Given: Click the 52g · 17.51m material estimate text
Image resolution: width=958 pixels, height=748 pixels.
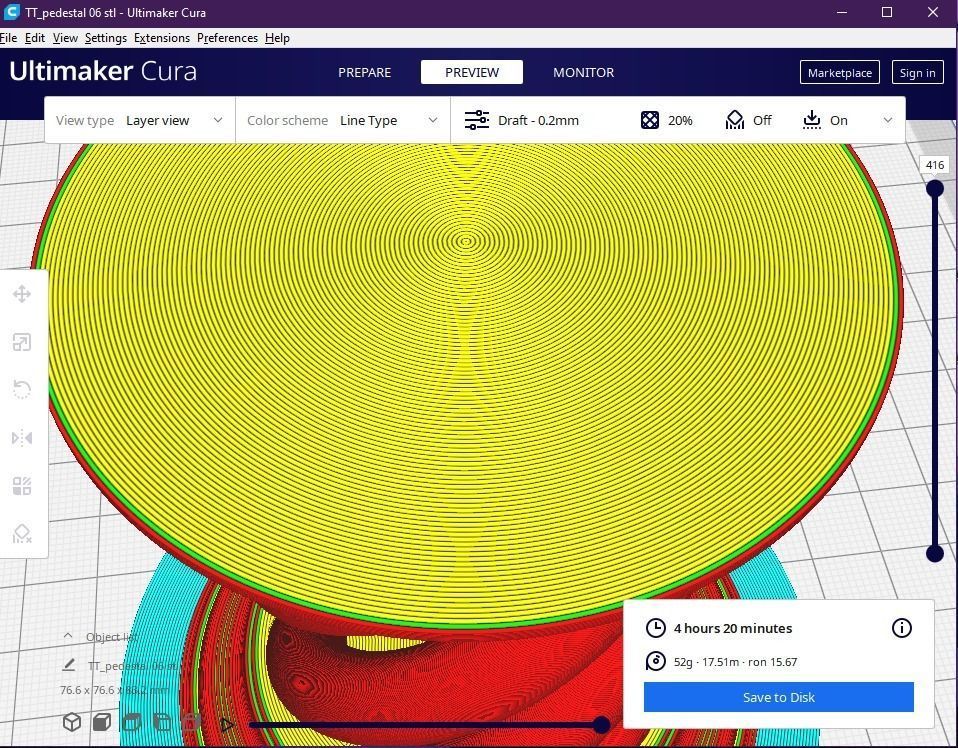Looking at the screenshot, I should (735, 662).
